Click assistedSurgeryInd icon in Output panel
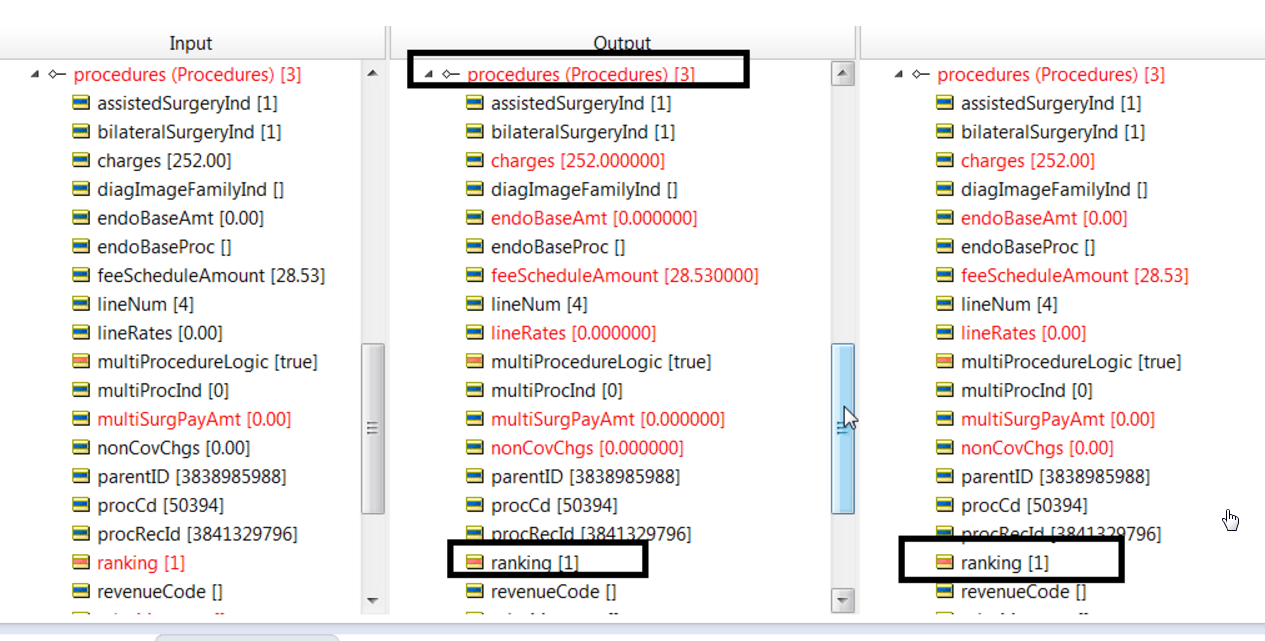The image size is (1265, 641). pos(475,103)
